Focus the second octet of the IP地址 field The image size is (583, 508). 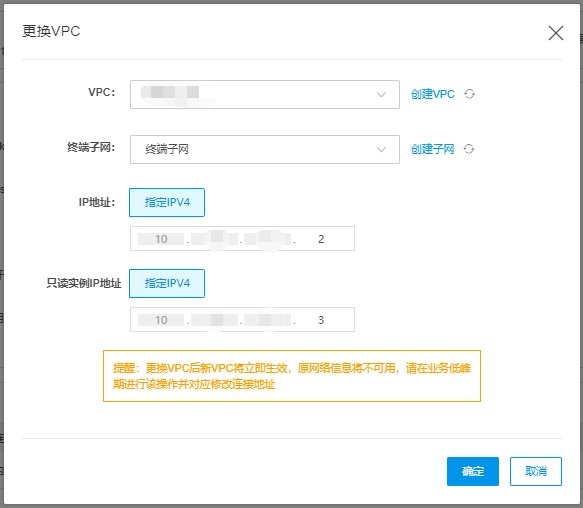215,239
